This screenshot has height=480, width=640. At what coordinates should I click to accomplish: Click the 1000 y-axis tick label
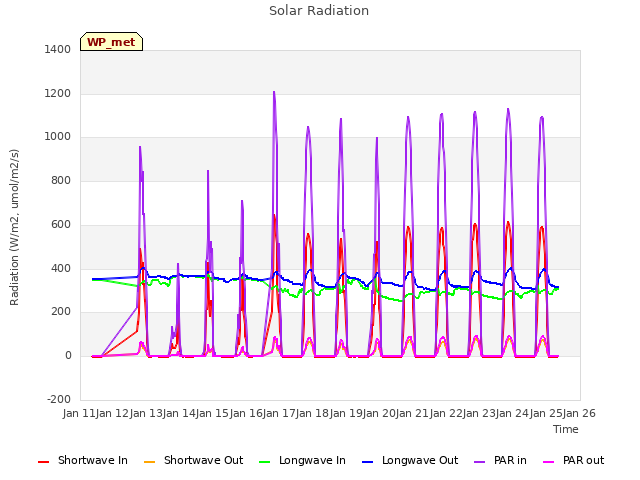point(58,137)
